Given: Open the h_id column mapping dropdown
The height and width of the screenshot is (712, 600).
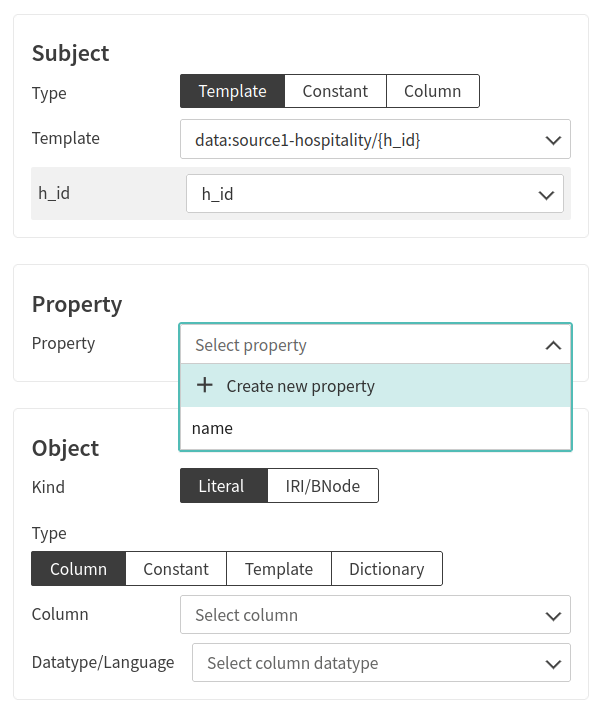Looking at the screenshot, I should click(360, 194).
